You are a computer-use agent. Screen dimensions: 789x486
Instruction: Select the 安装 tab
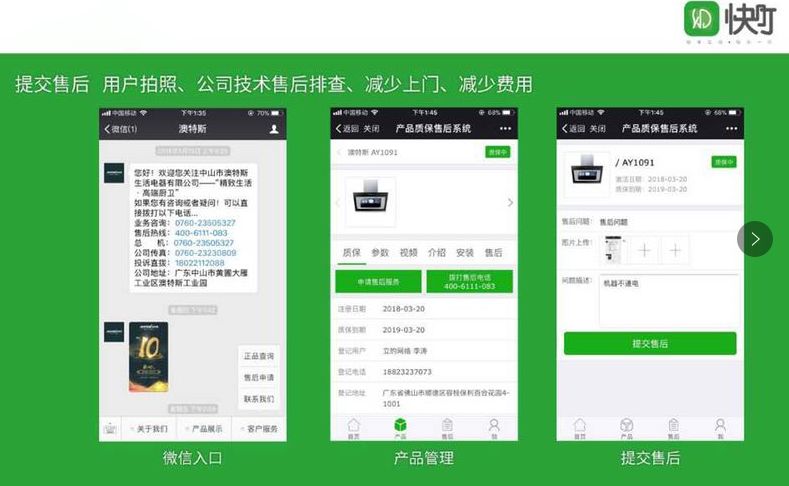coord(464,253)
